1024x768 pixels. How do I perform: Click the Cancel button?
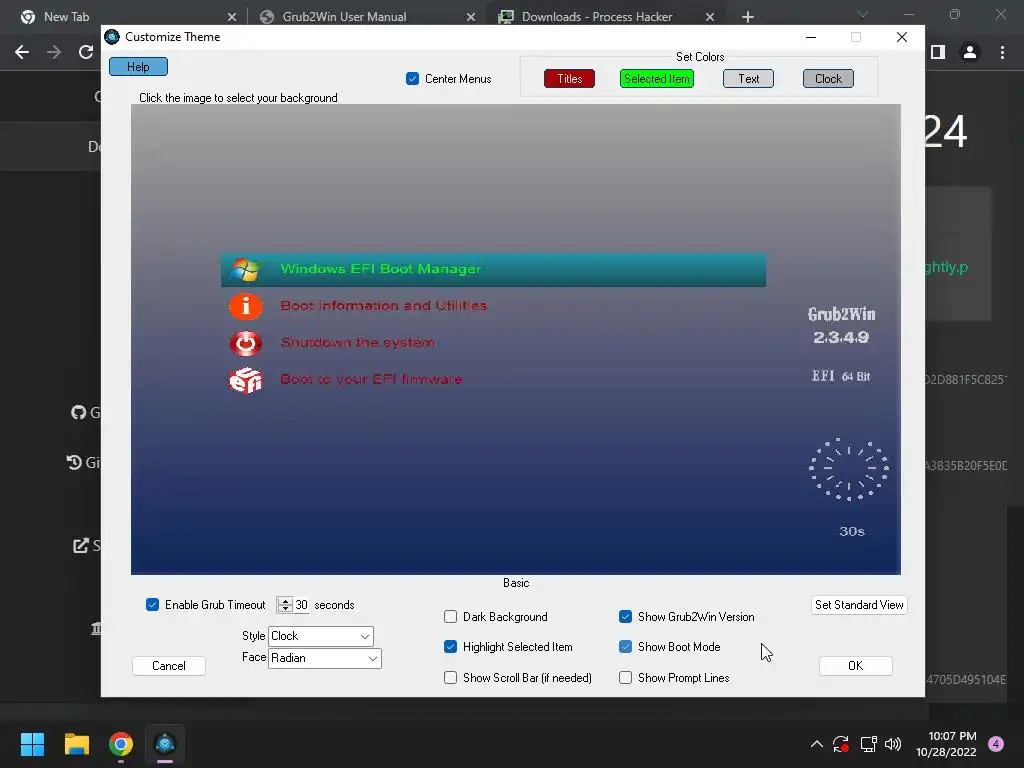[168, 665]
